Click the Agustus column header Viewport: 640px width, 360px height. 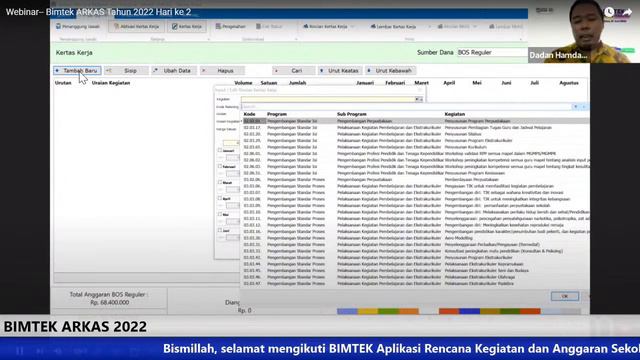click(x=569, y=83)
